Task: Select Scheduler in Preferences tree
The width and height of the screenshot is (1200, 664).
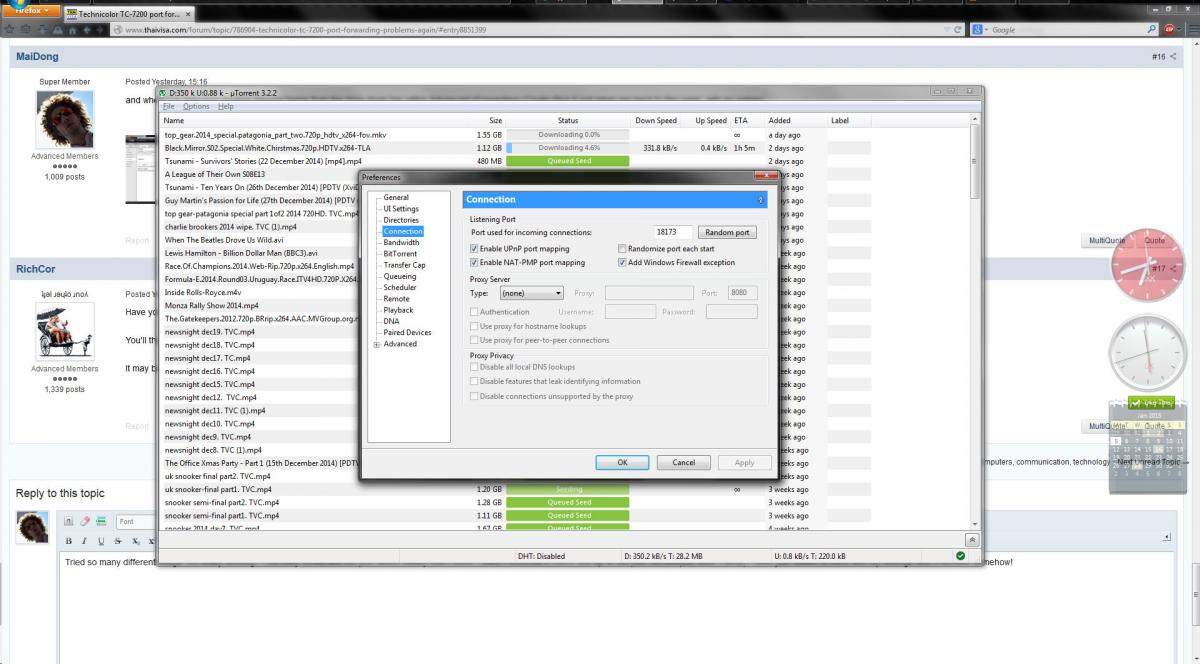Action: click(x=400, y=287)
